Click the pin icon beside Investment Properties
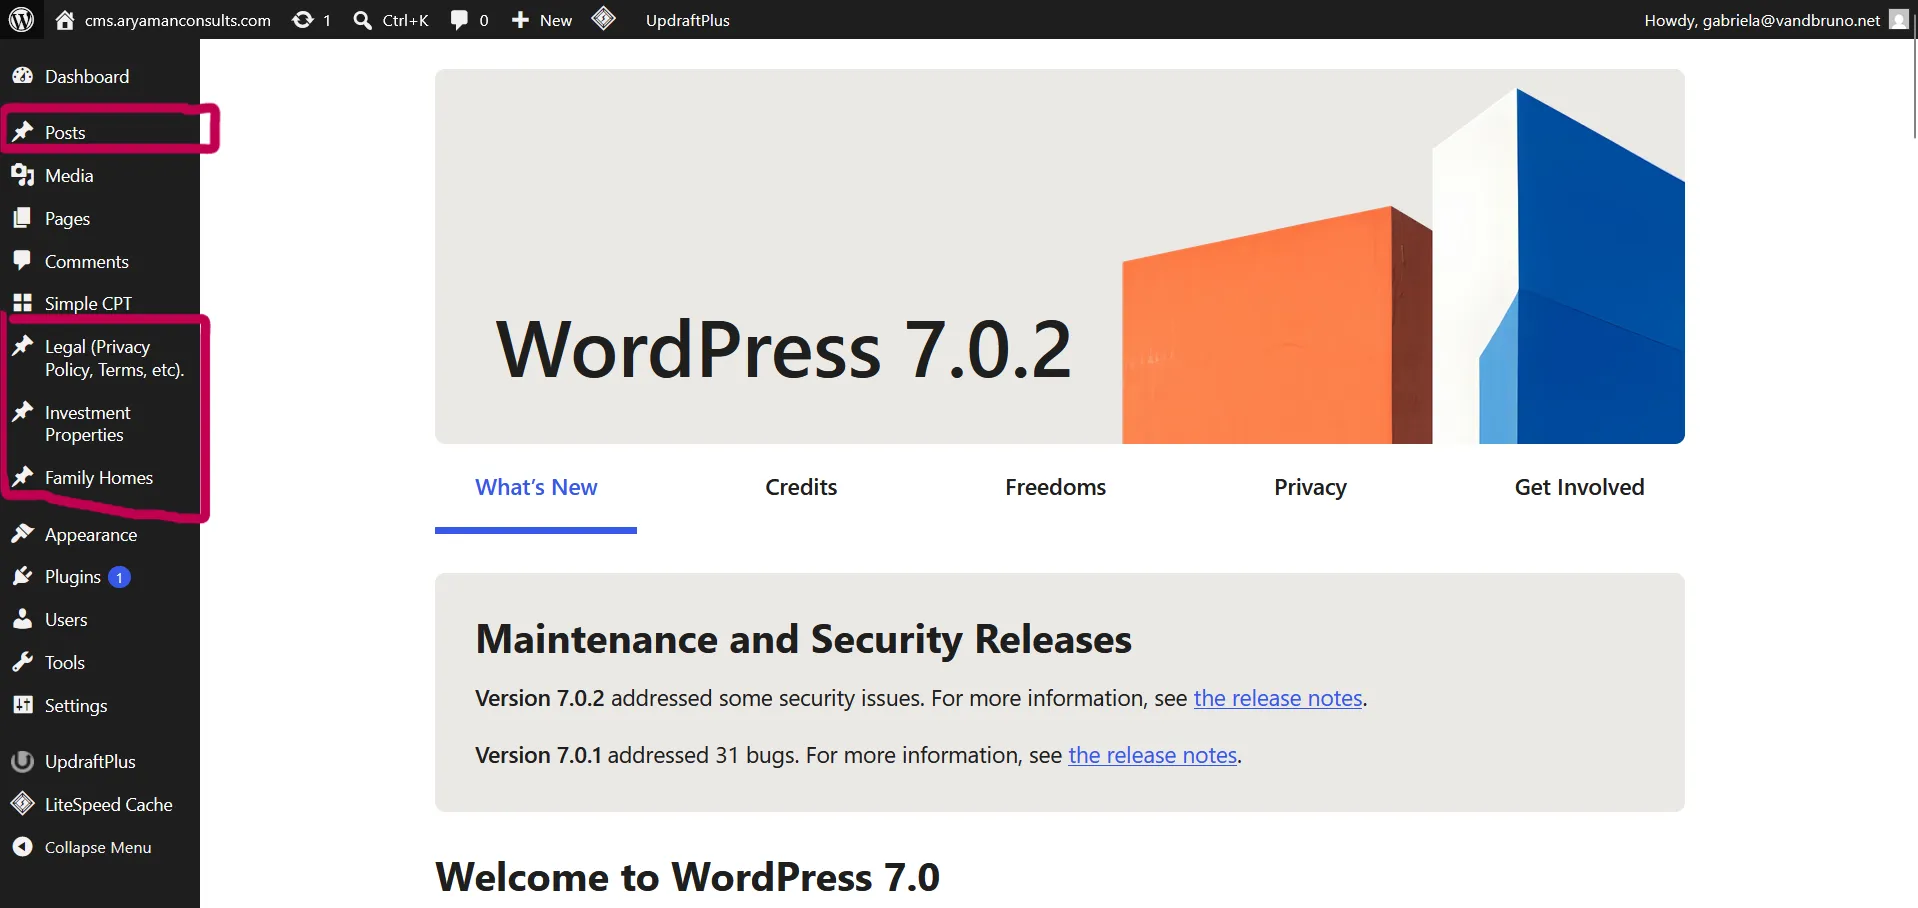1918x908 pixels. (x=22, y=411)
